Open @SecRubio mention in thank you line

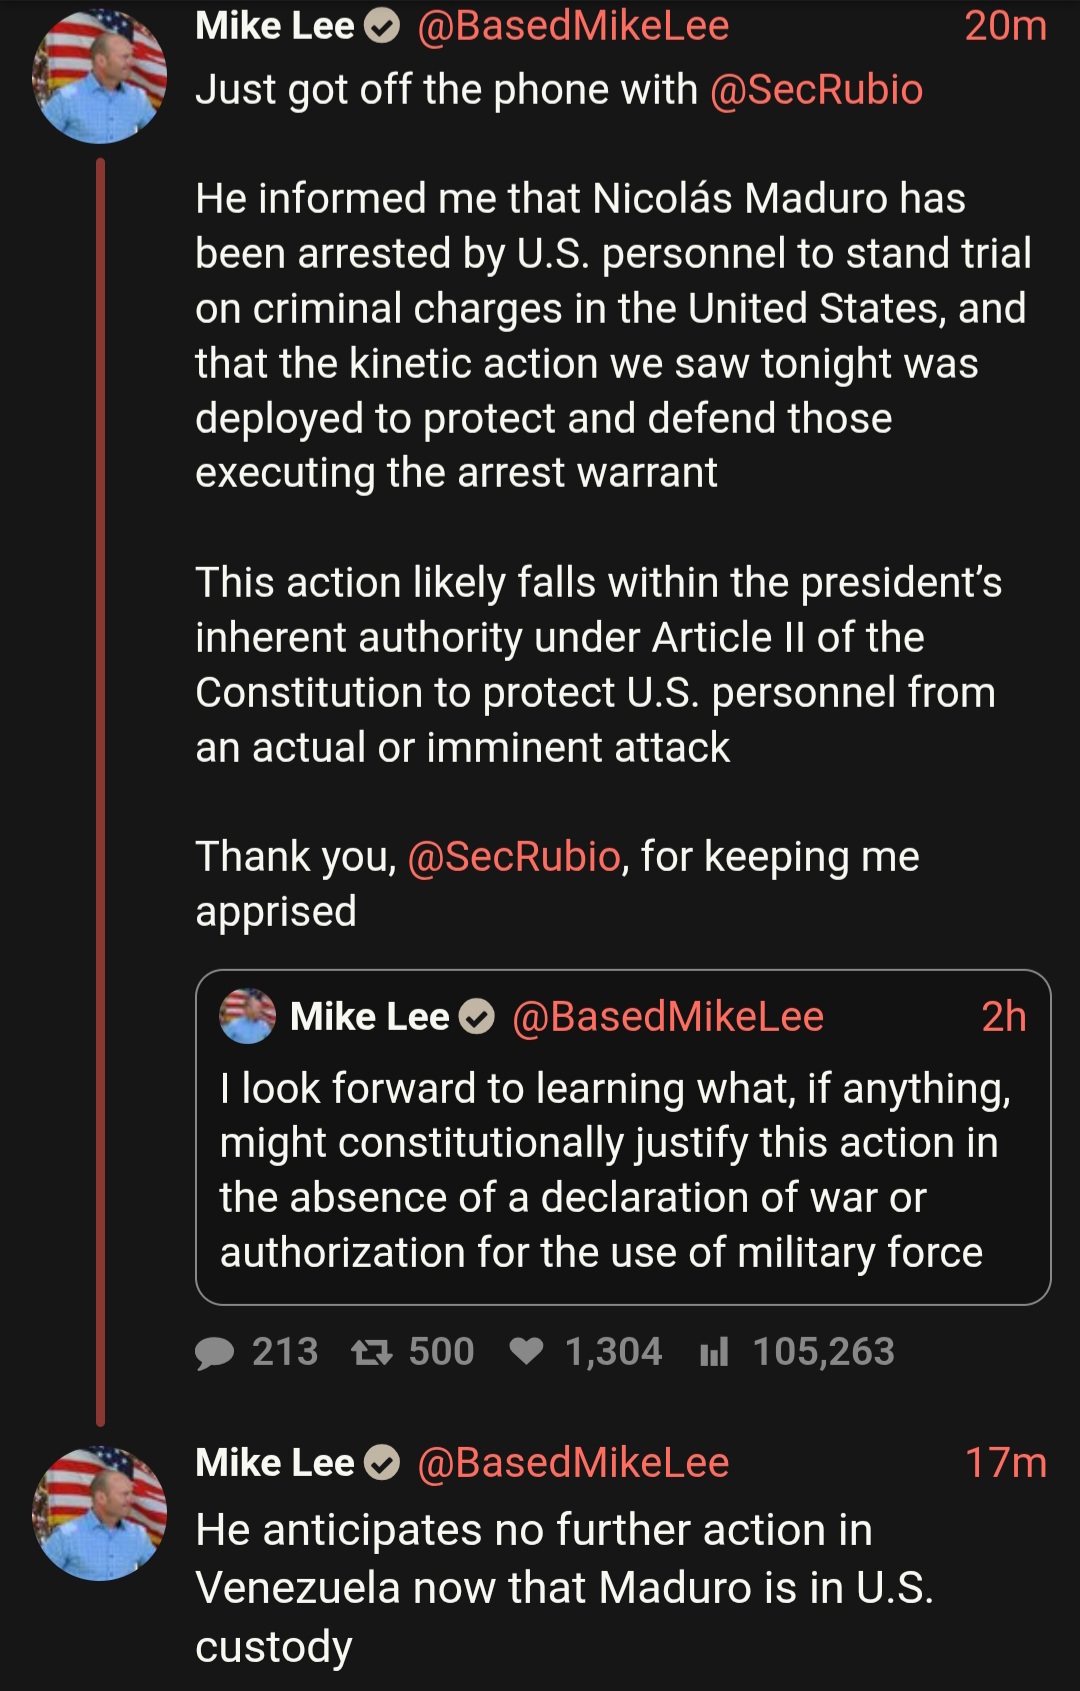click(x=514, y=857)
